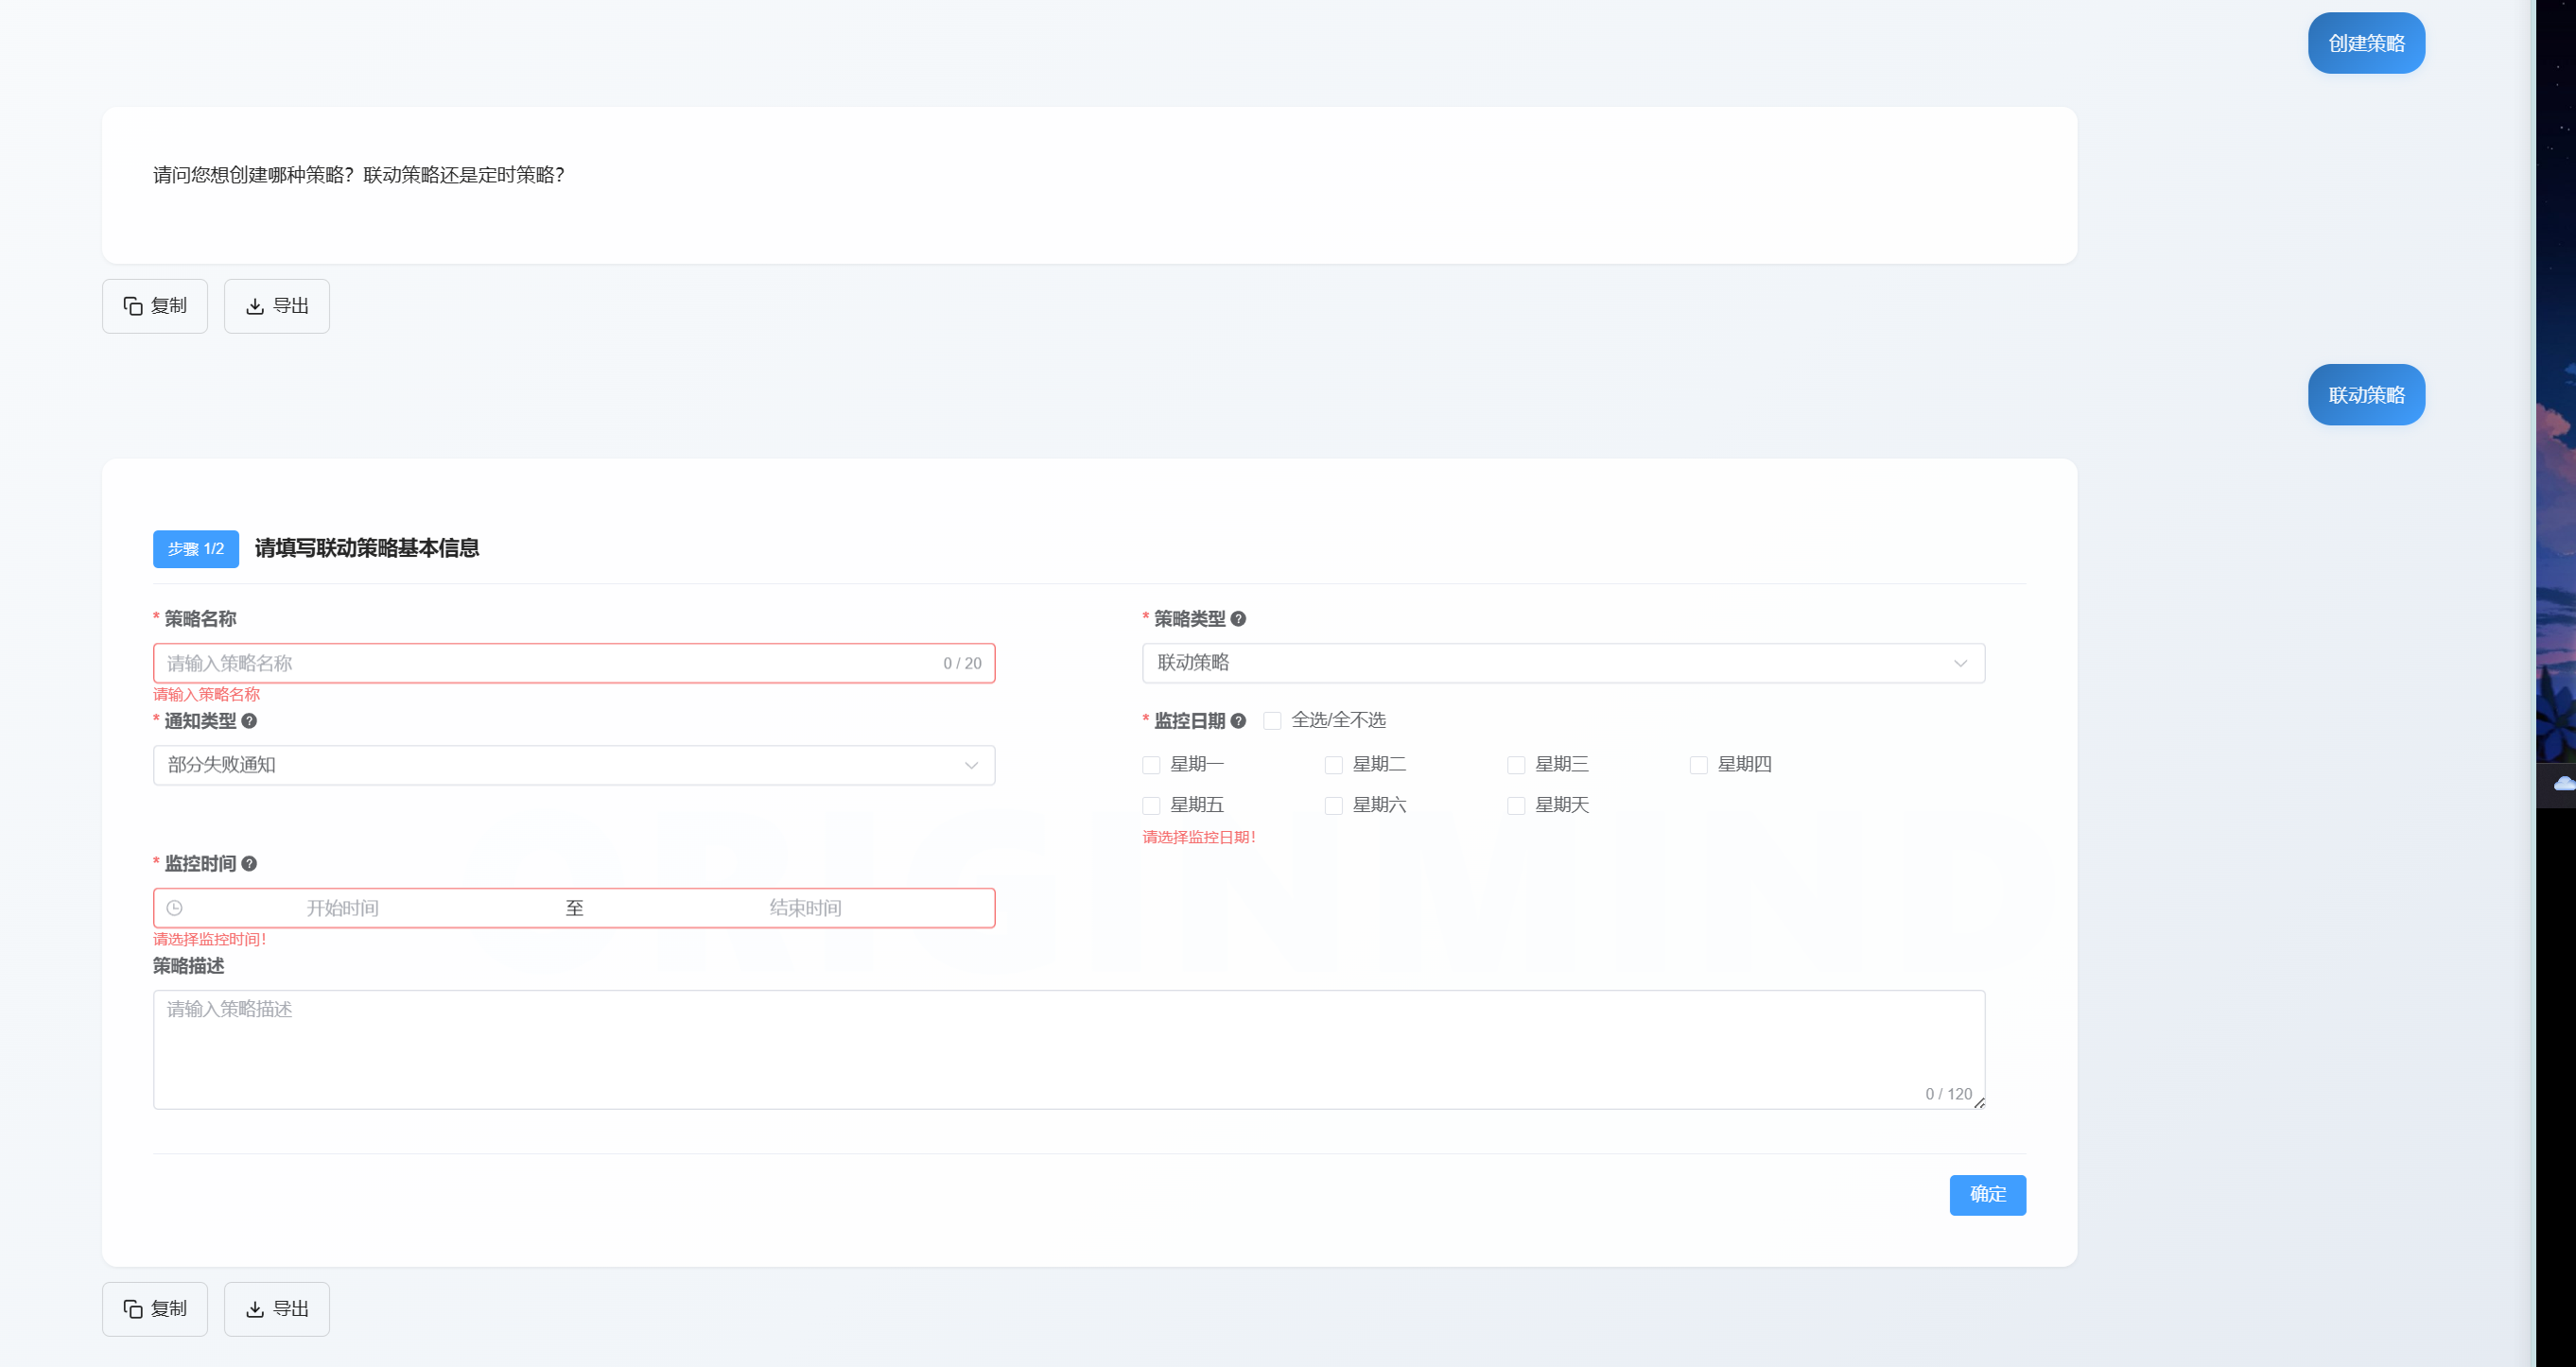Click 复制 under the first reply
This screenshot has height=1367, width=2576.
[155, 306]
